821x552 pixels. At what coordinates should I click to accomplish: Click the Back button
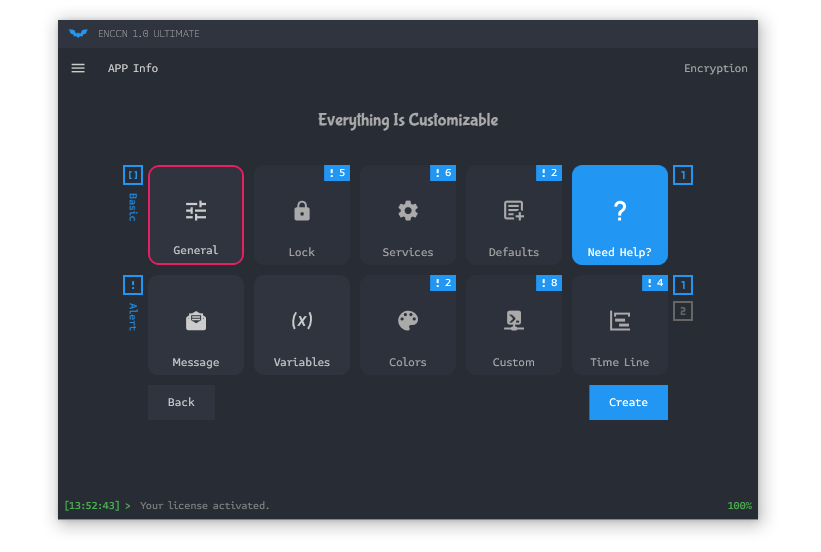pyautogui.click(x=181, y=402)
